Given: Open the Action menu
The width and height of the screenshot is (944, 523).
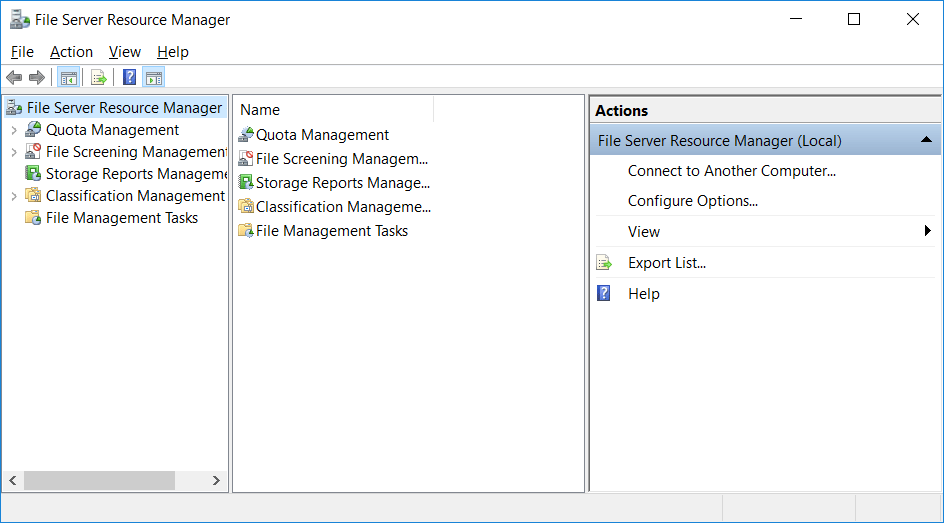Looking at the screenshot, I should (71, 52).
